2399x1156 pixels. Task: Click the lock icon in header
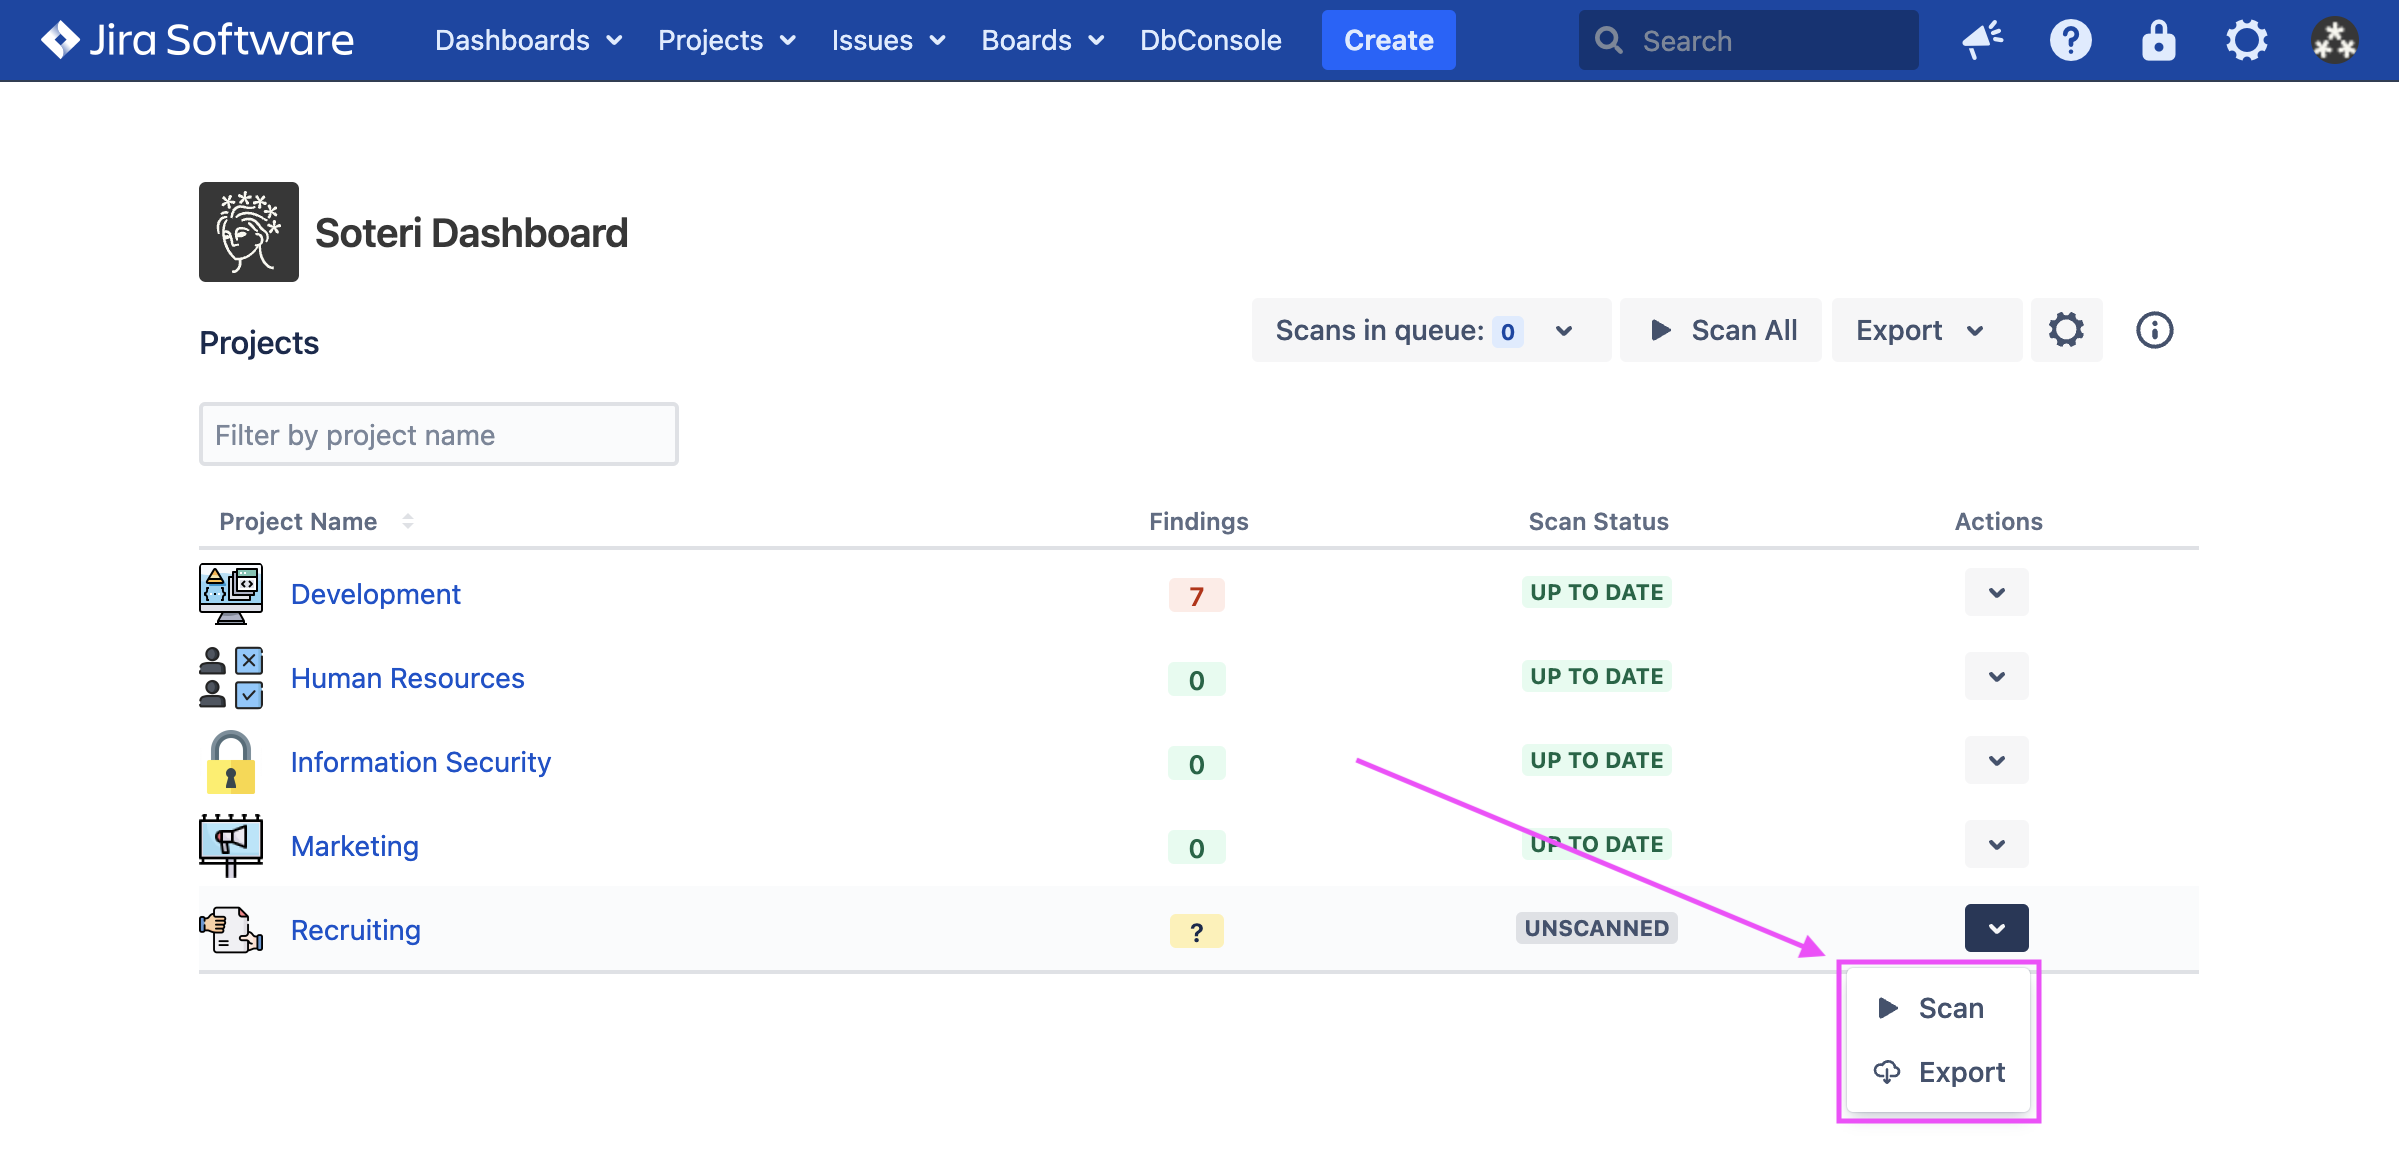point(2158,40)
